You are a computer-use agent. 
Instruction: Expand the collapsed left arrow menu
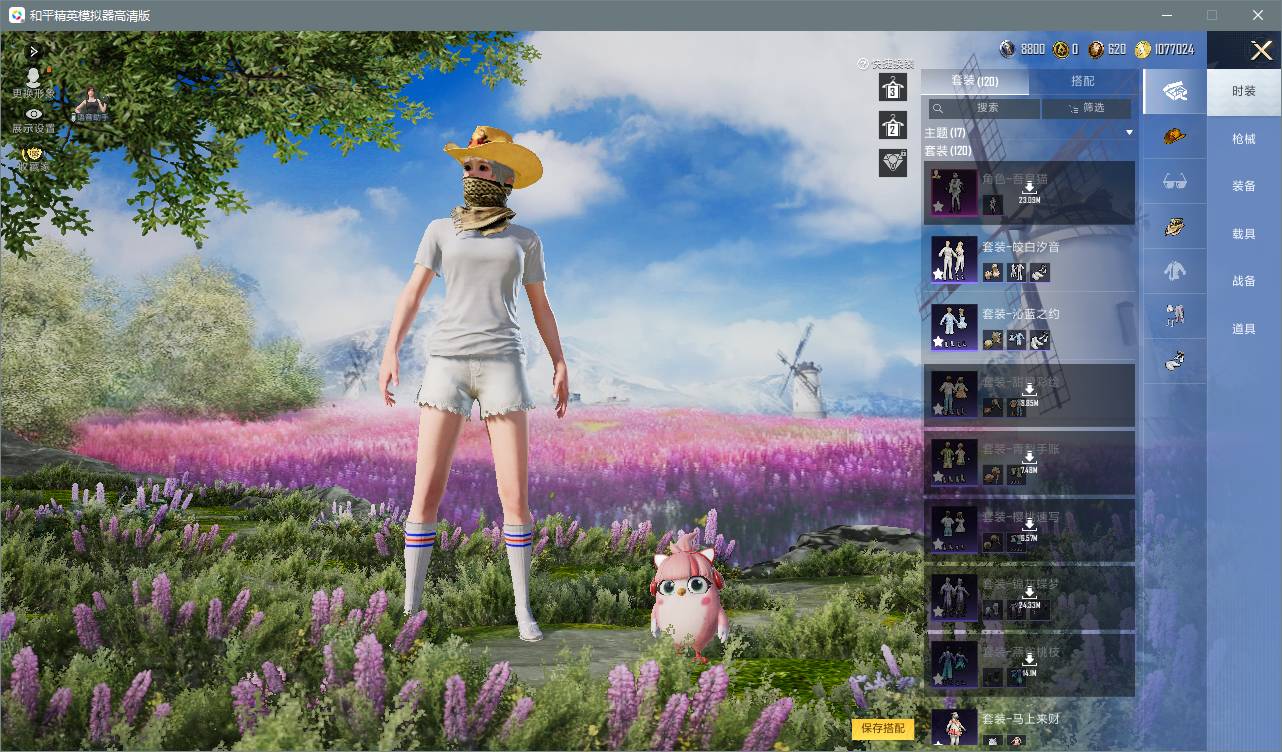point(34,51)
